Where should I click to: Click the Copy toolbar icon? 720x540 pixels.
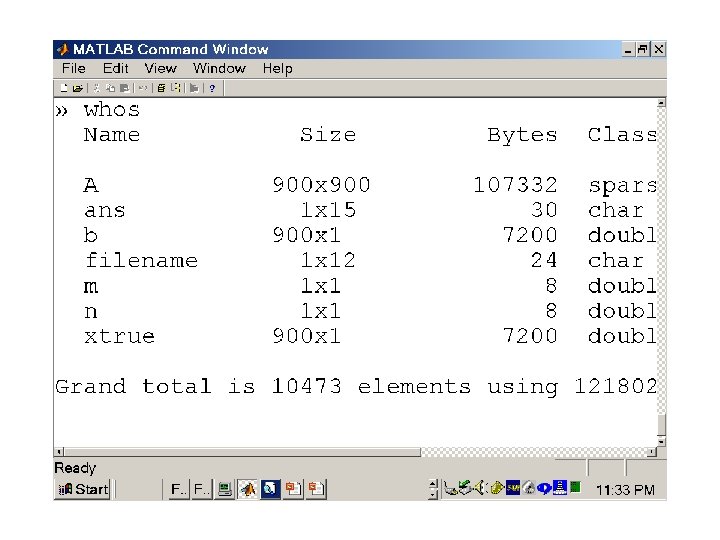110,88
